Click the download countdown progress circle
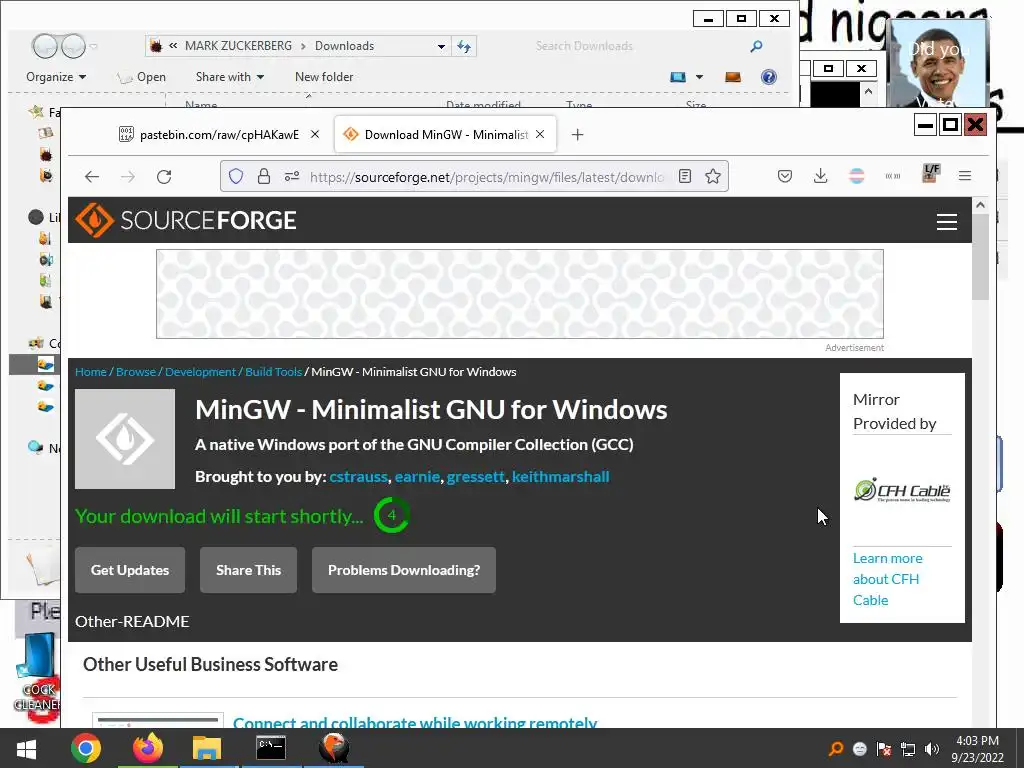Screen dimensions: 1024x768 pyautogui.click(x=391, y=515)
